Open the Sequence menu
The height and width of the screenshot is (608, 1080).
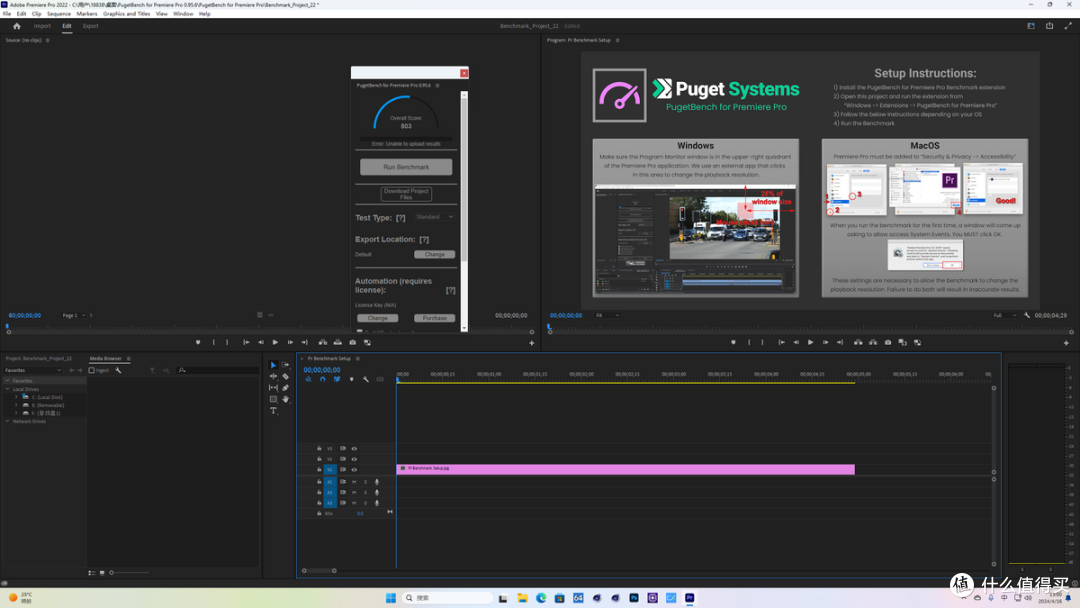pos(59,14)
